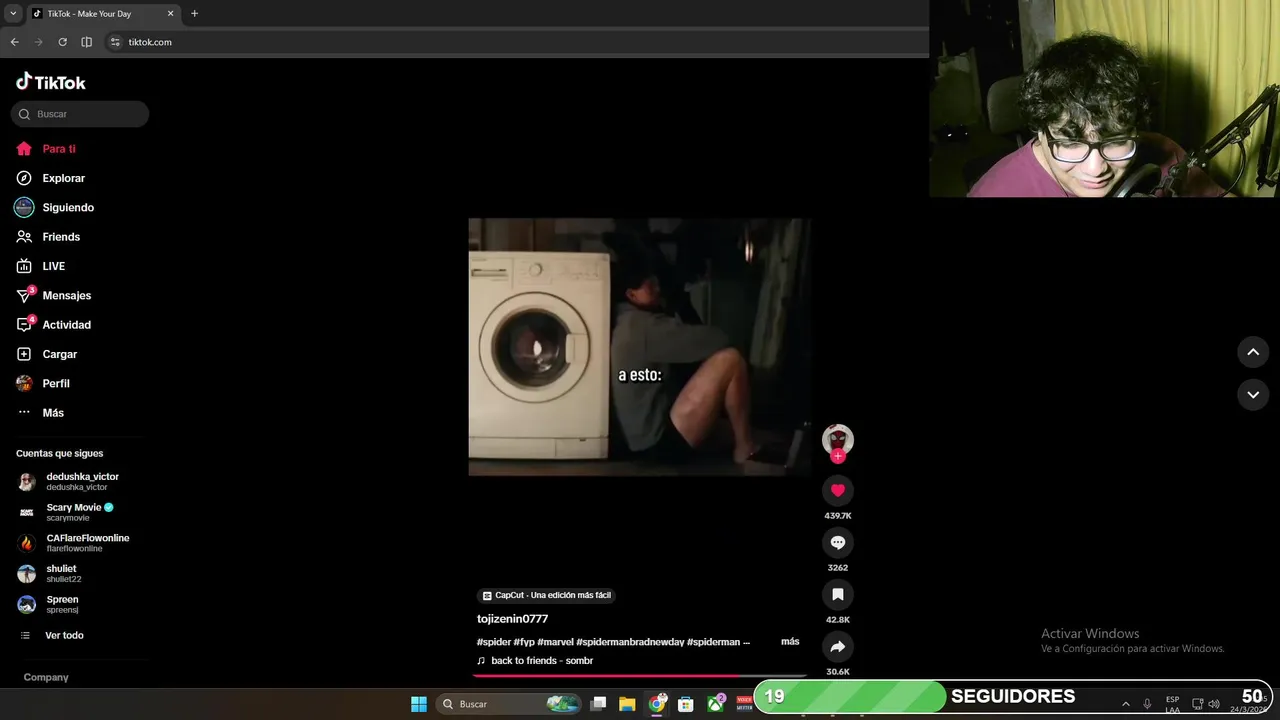Open File Explorer from taskbar
Viewport: 1280px width, 720px height.
[x=627, y=704]
